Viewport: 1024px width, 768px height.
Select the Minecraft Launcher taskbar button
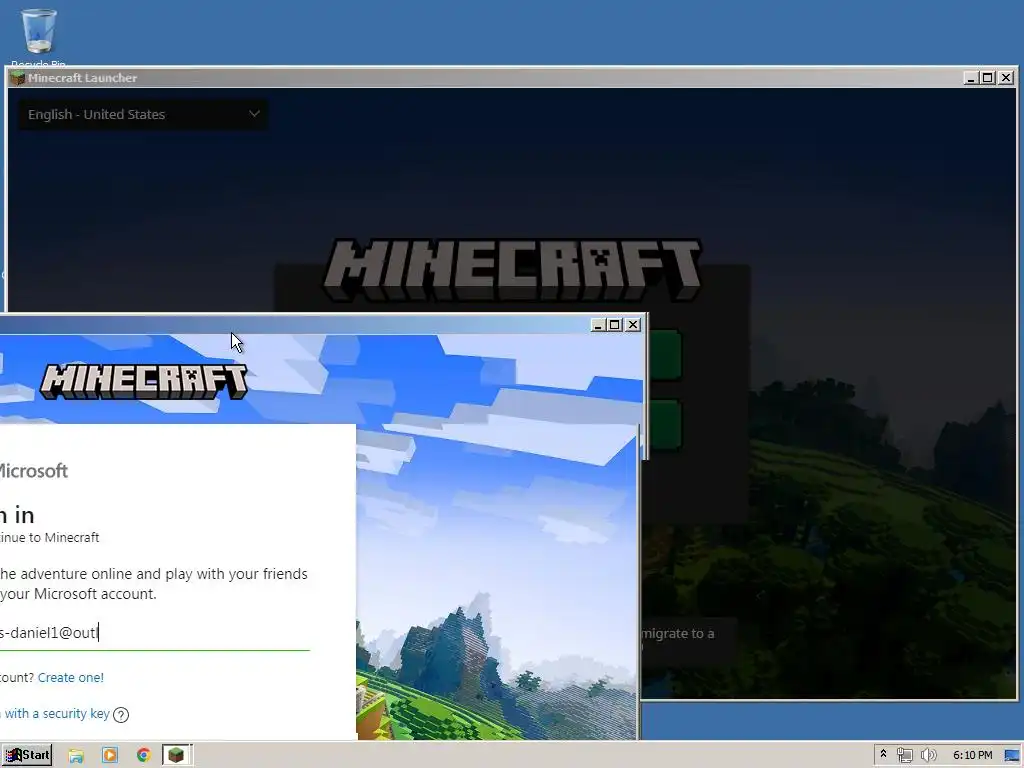click(x=176, y=756)
